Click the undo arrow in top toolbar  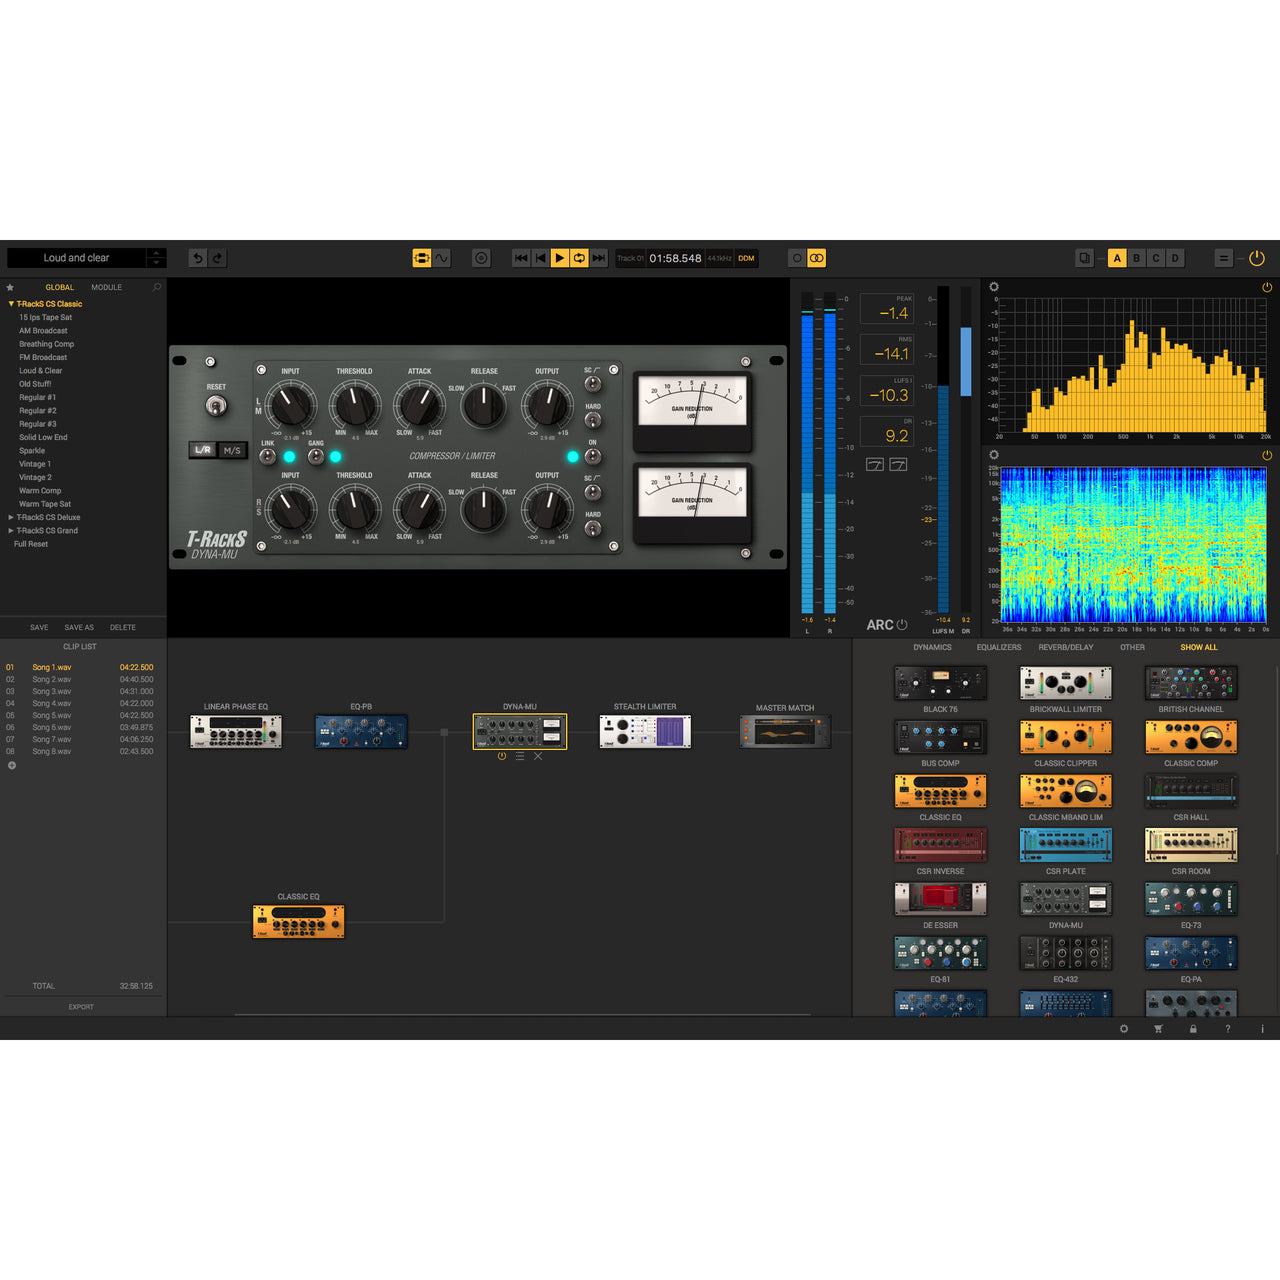coord(198,258)
